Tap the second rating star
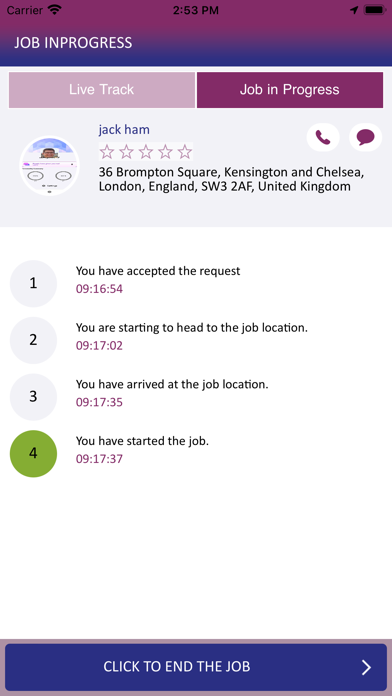Viewport: 392px width, 696px height. pos(127,152)
